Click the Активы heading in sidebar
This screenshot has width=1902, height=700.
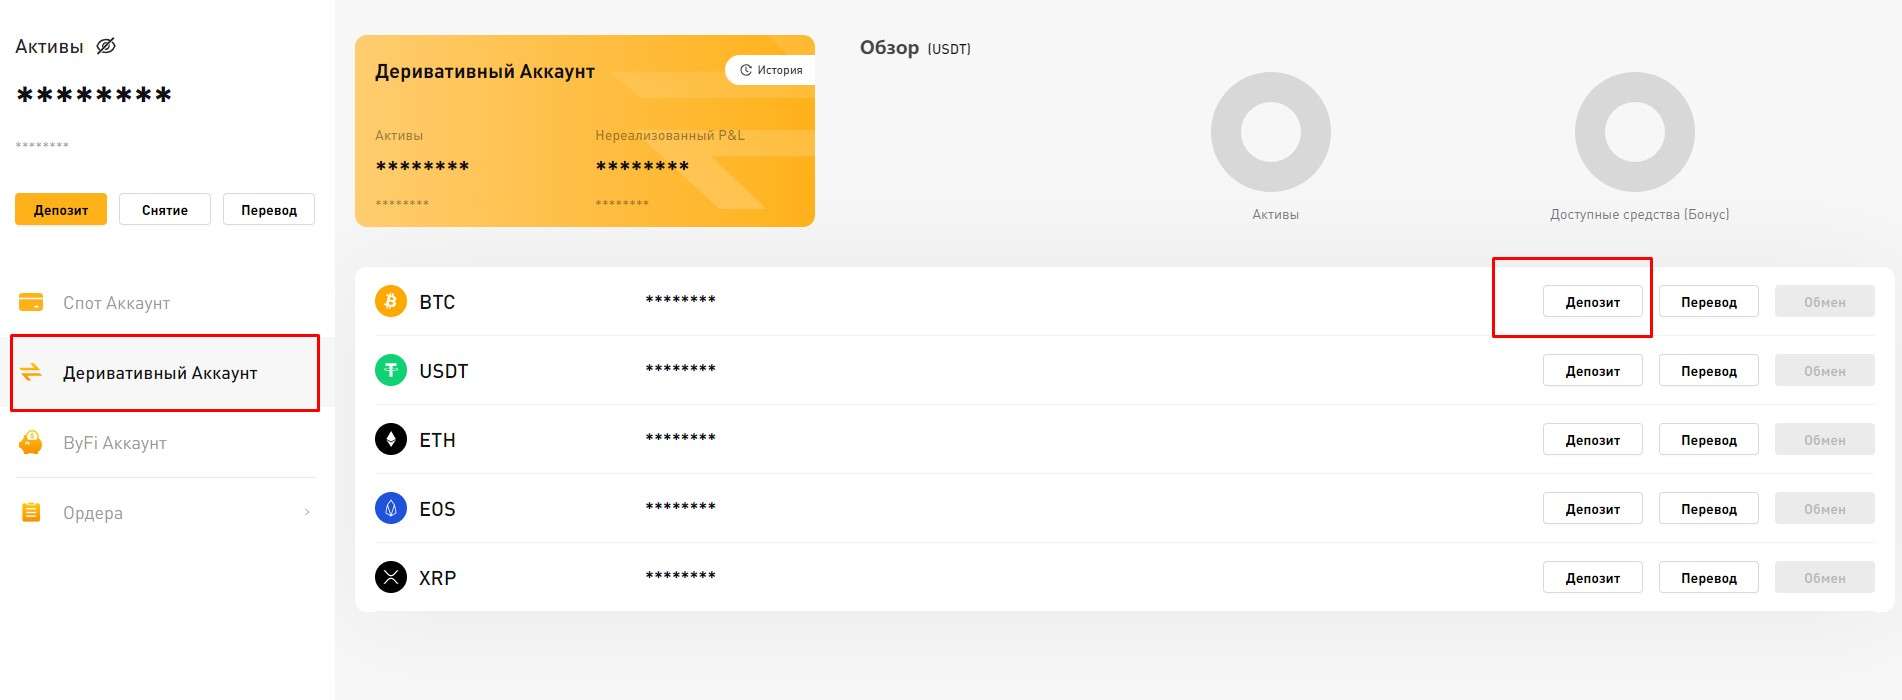[x=49, y=46]
